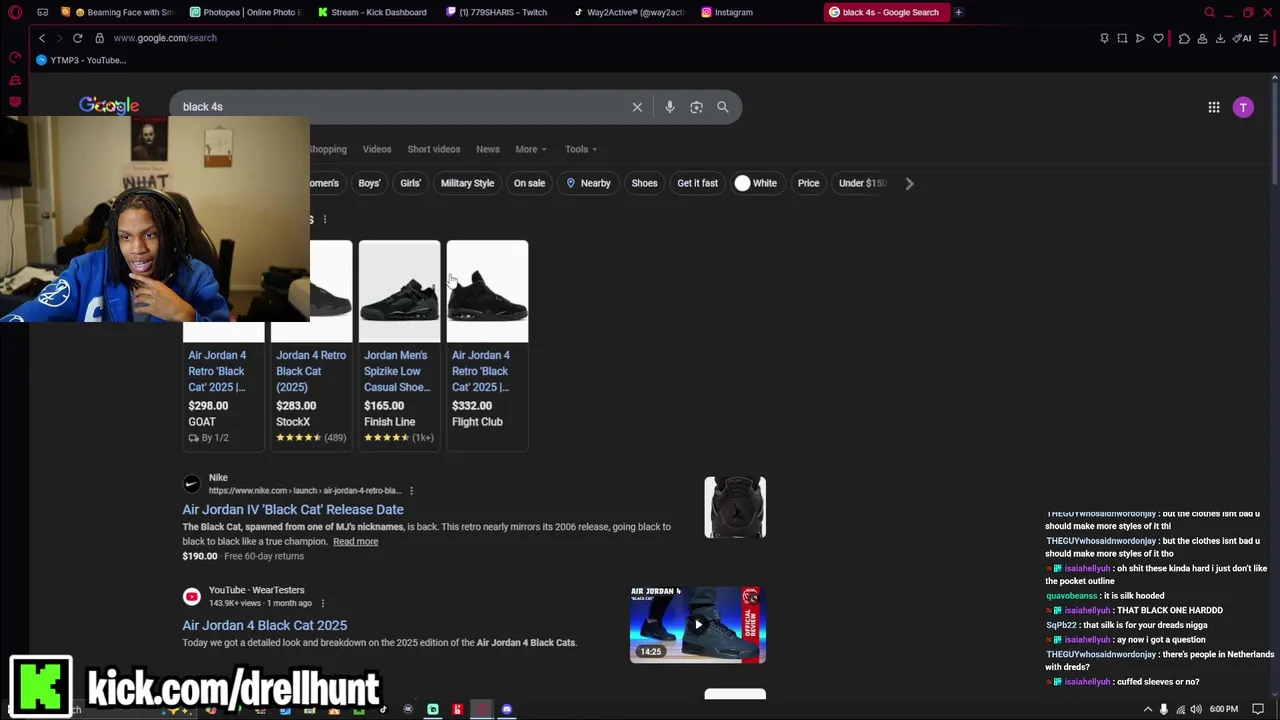Open the easy setup sliders icon
Screen dimensions: 1280x720
click(x=1264, y=38)
